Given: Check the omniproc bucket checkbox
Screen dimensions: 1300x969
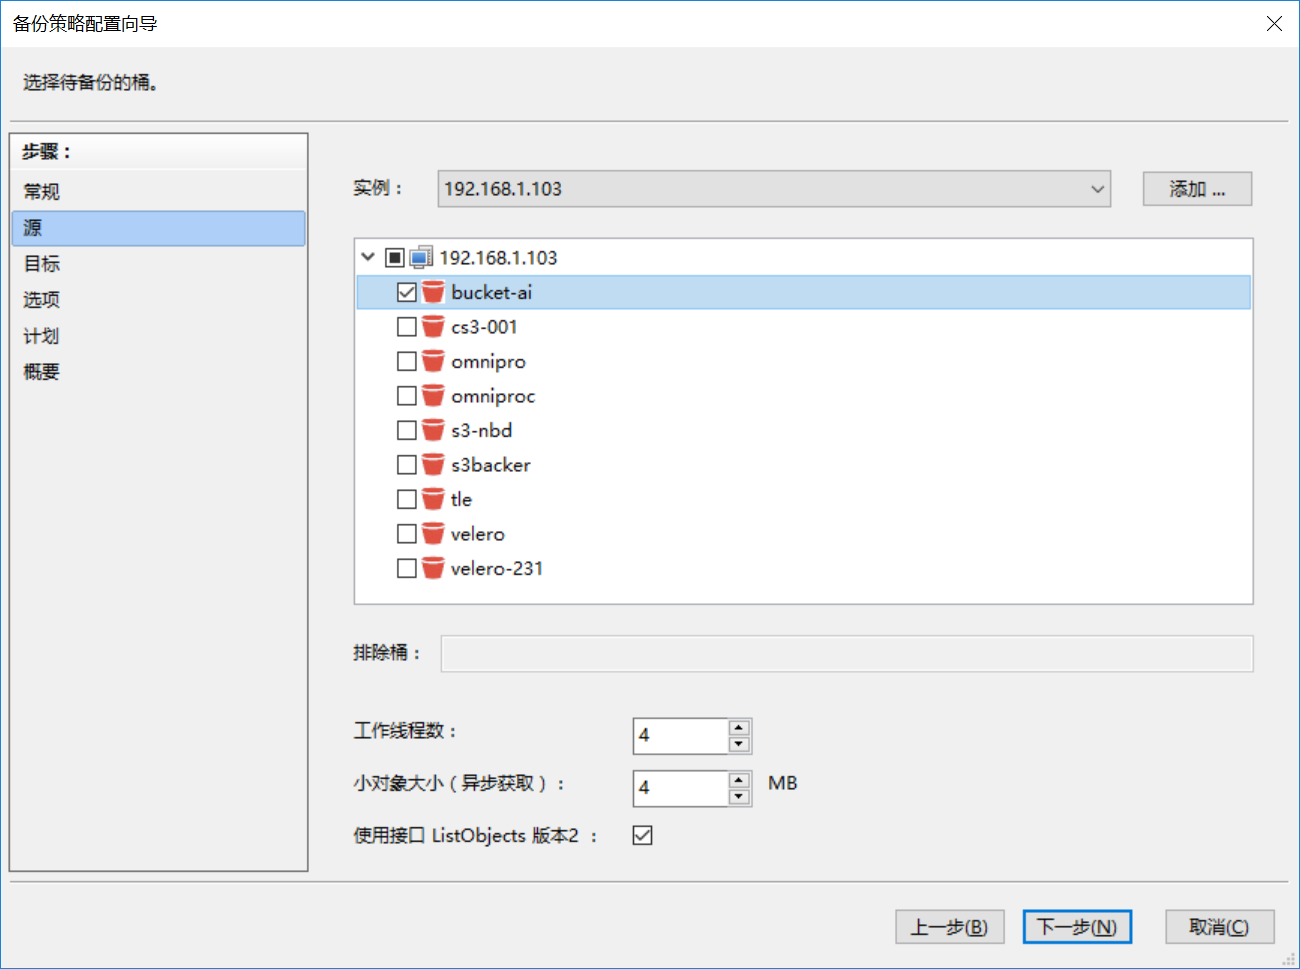Looking at the screenshot, I should (x=407, y=396).
